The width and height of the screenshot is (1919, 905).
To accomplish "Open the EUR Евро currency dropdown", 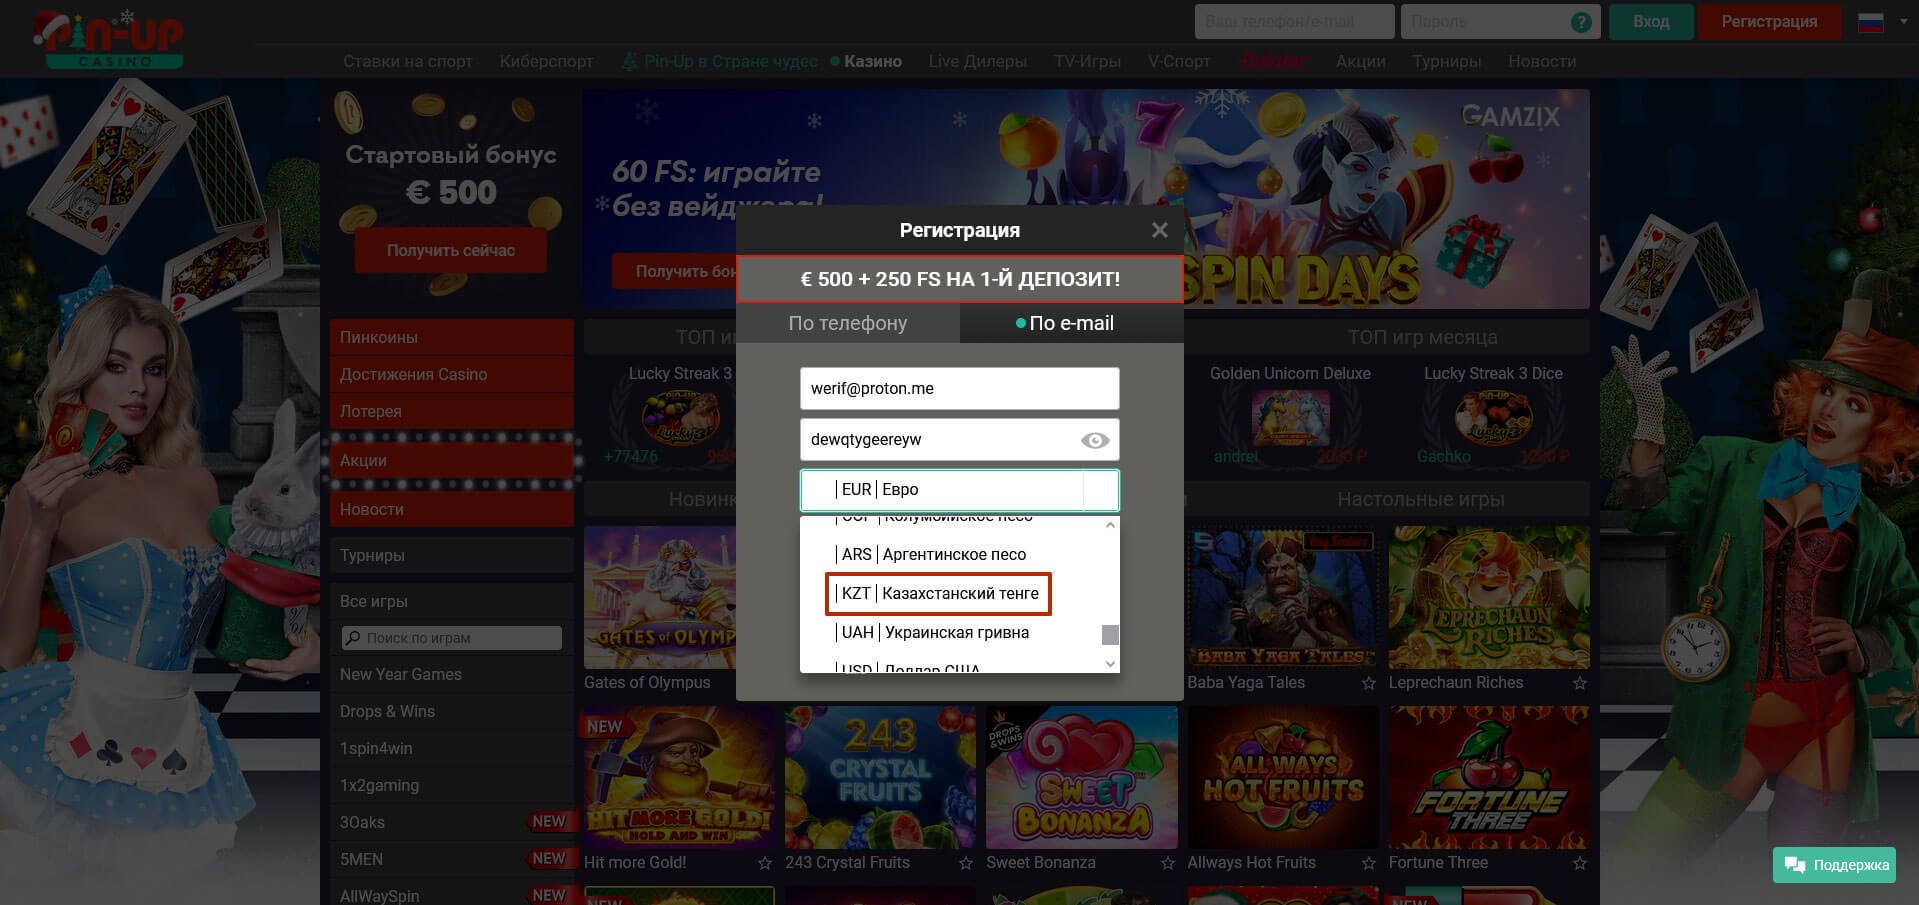I will [x=959, y=490].
